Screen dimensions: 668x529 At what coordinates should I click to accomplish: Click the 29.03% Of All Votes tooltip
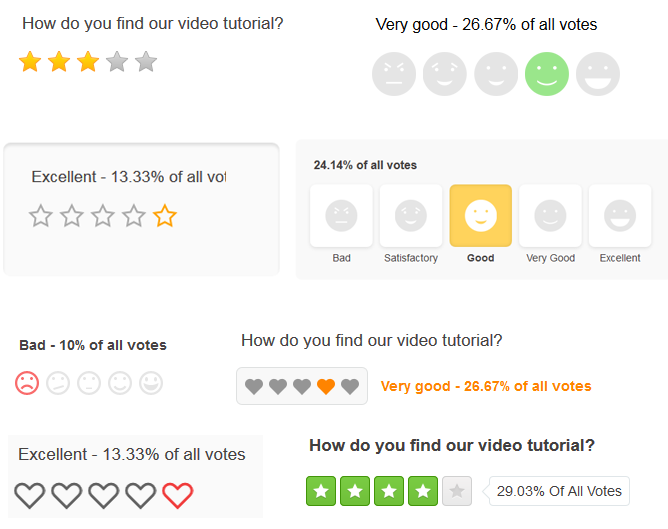559,491
